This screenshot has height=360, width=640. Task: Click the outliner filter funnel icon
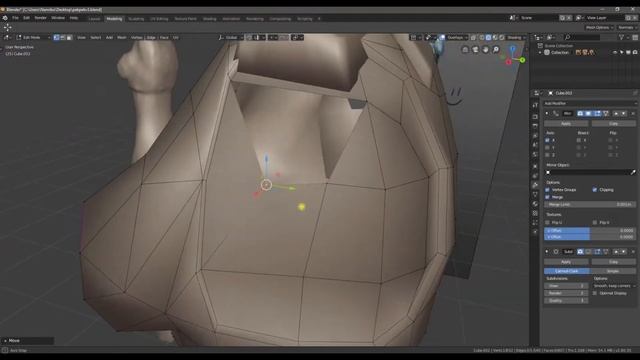coord(622,38)
